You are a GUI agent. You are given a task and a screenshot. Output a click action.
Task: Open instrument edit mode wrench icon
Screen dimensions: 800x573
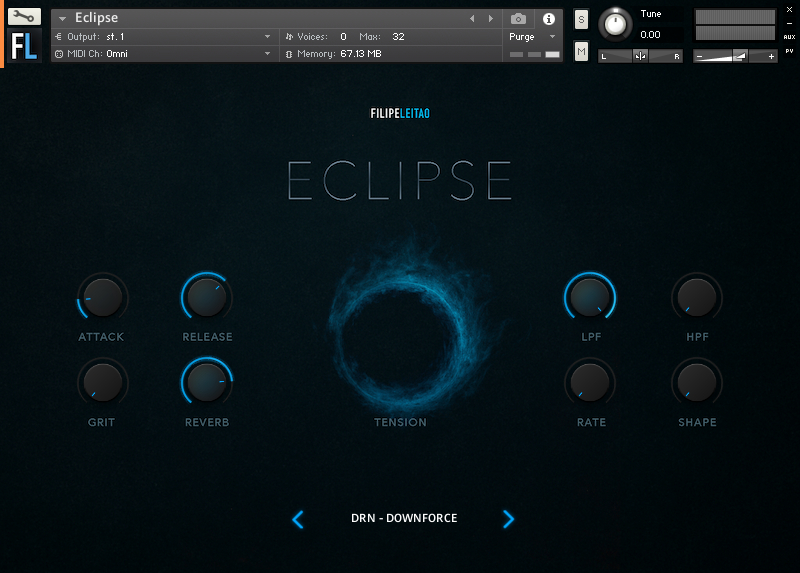coord(24,16)
